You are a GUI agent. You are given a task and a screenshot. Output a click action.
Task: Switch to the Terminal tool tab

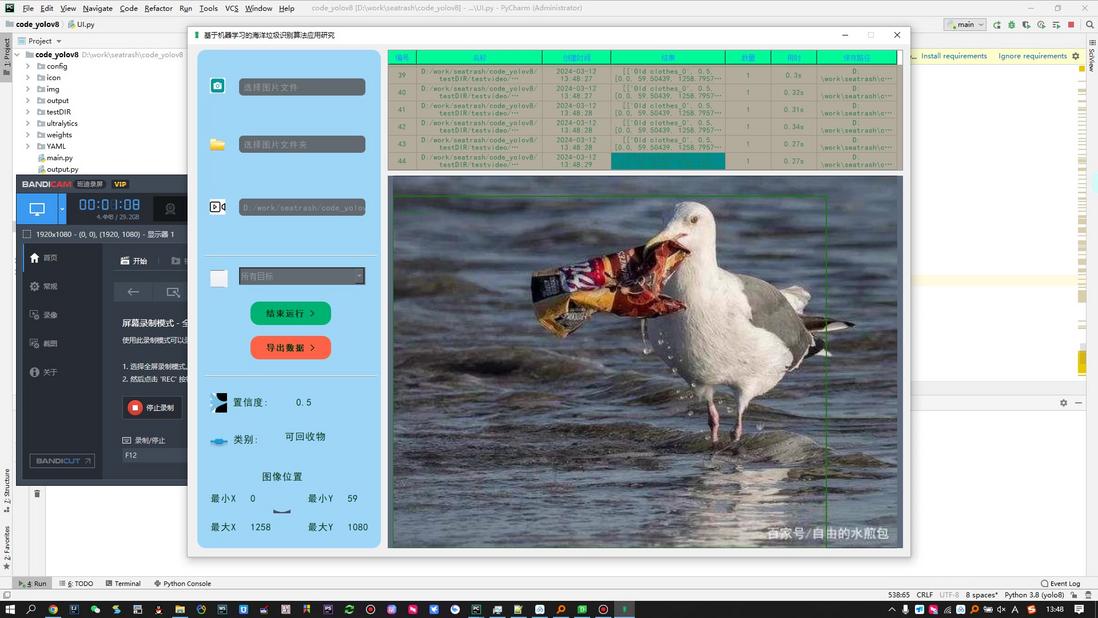tap(123, 583)
